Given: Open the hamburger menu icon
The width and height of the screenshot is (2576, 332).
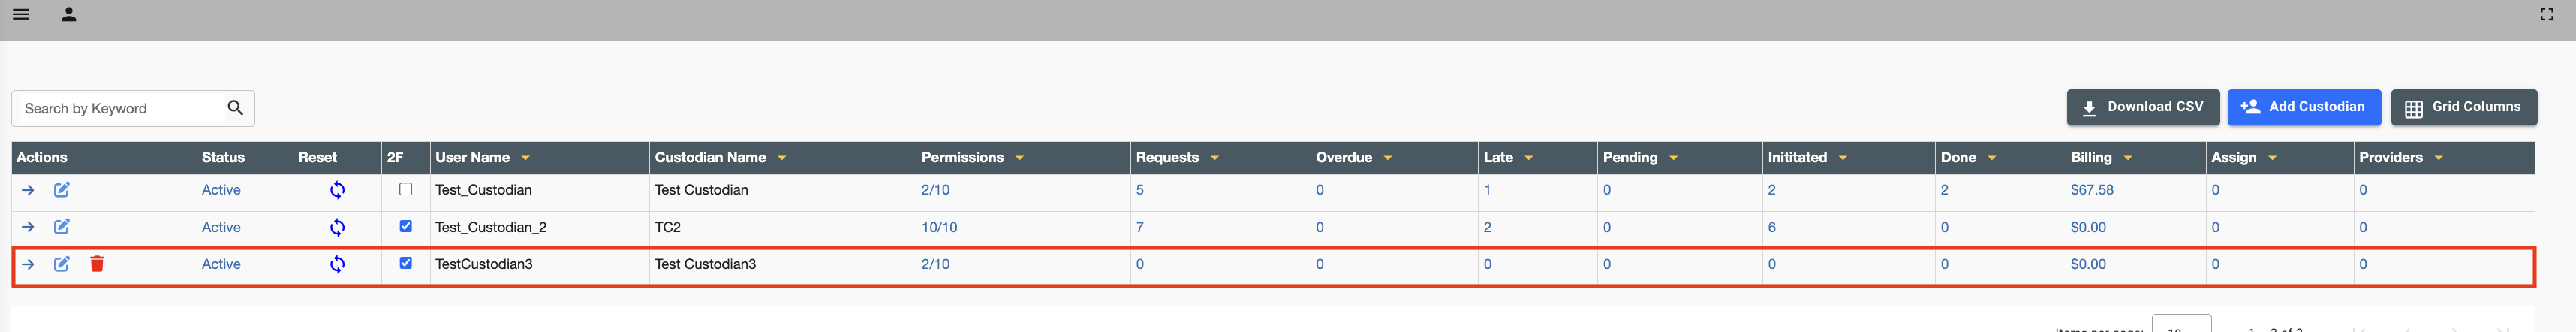Looking at the screenshot, I should coord(21,15).
